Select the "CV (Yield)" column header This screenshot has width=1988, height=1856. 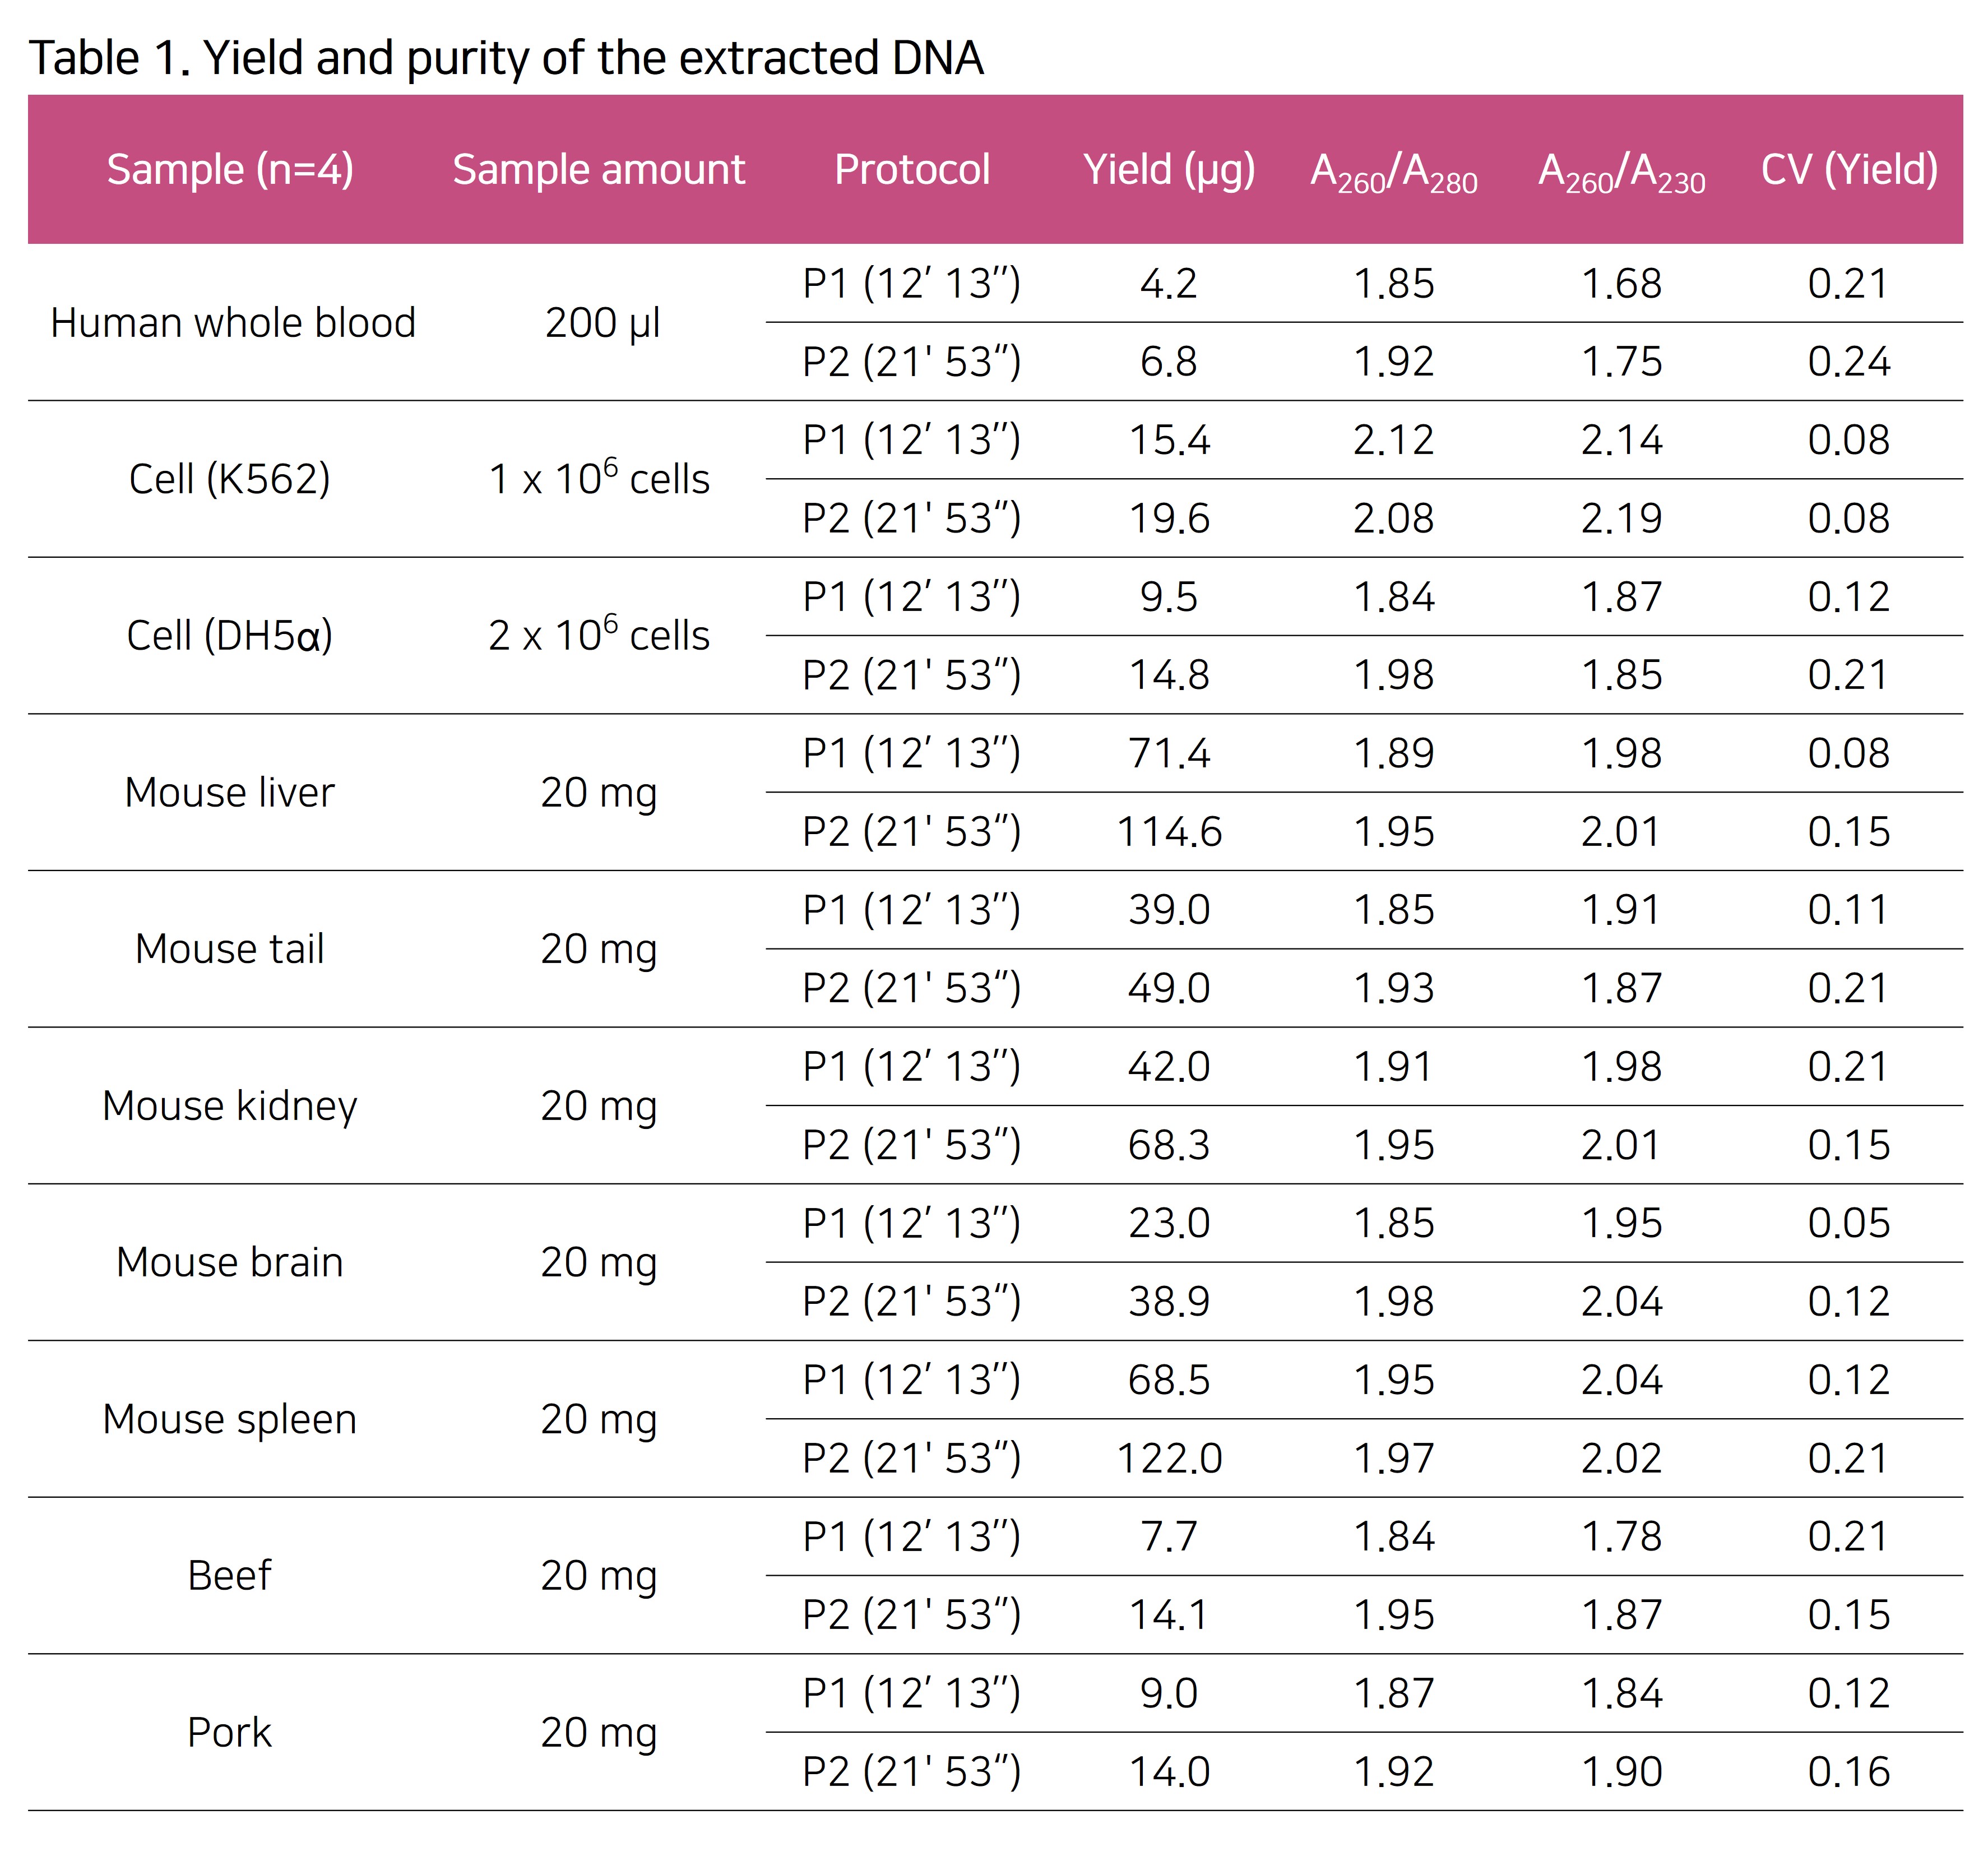click(1849, 169)
